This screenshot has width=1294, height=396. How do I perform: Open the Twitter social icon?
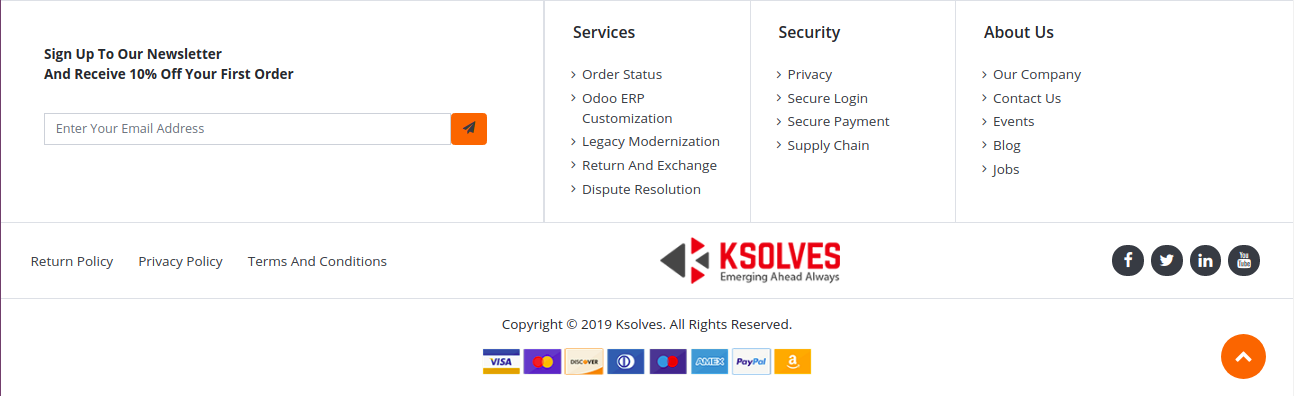pos(1166,261)
